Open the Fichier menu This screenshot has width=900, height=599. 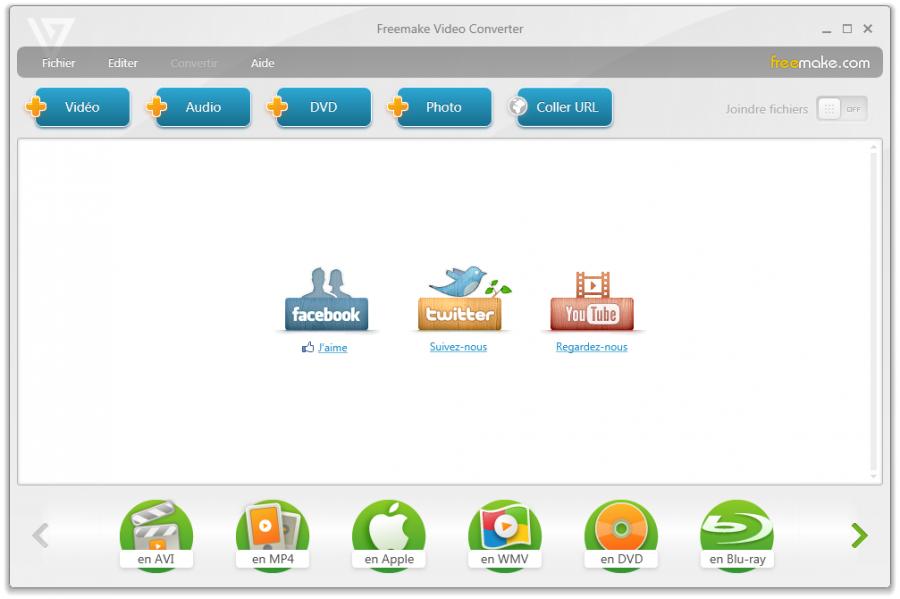pyautogui.click(x=59, y=63)
